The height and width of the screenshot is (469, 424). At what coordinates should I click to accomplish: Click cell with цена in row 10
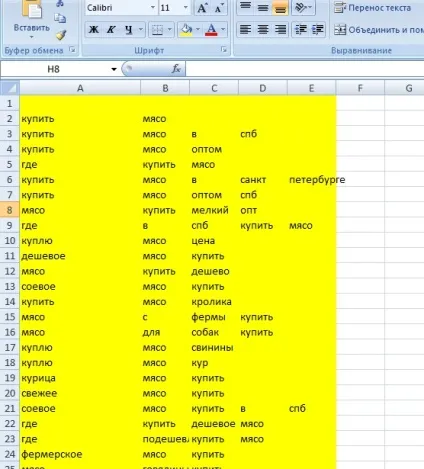pyautogui.click(x=214, y=241)
